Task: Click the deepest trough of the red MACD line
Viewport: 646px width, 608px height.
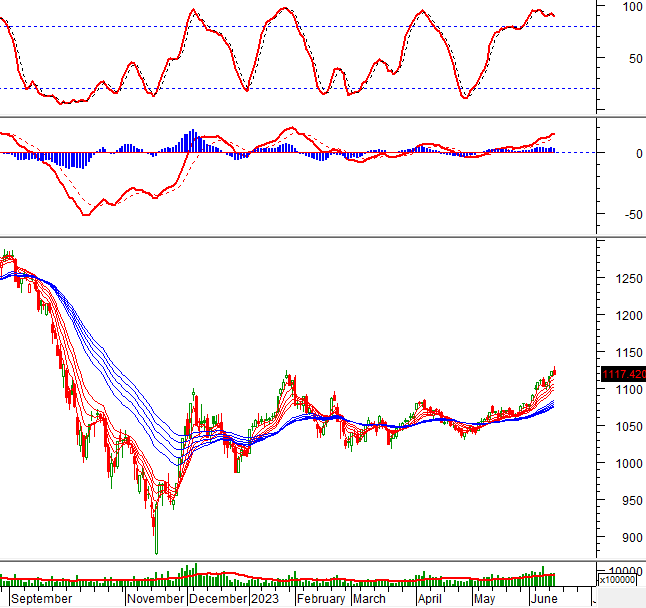Action: pyautogui.click(x=86, y=213)
